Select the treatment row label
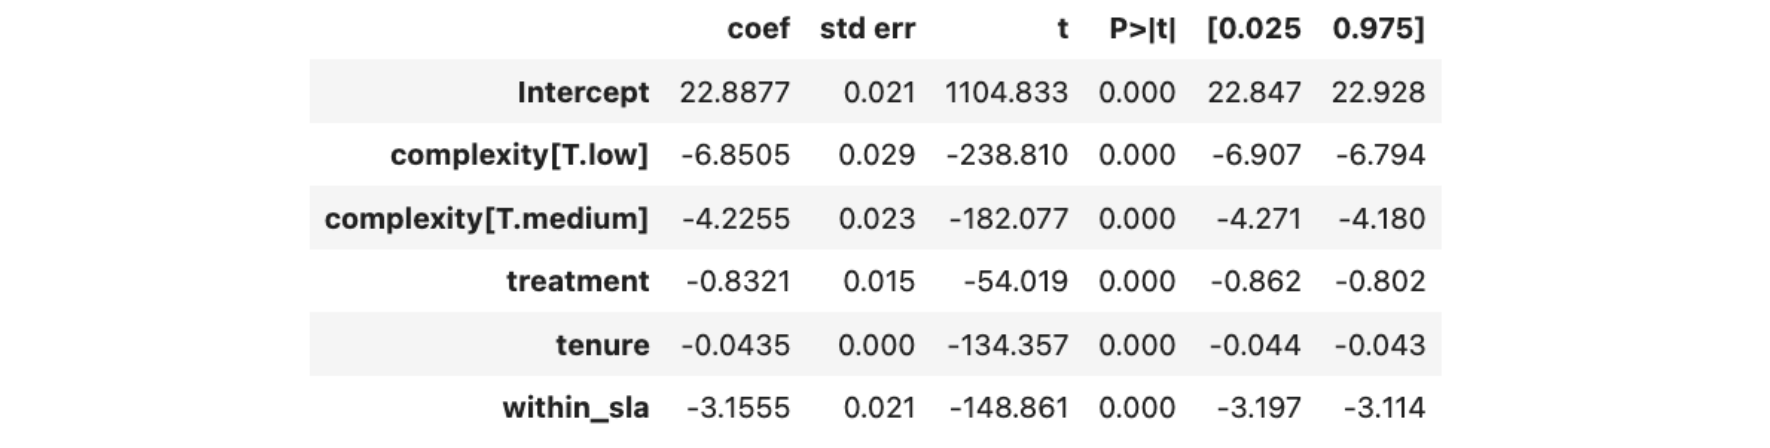The image size is (1770, 448). [x=577, y=281]
